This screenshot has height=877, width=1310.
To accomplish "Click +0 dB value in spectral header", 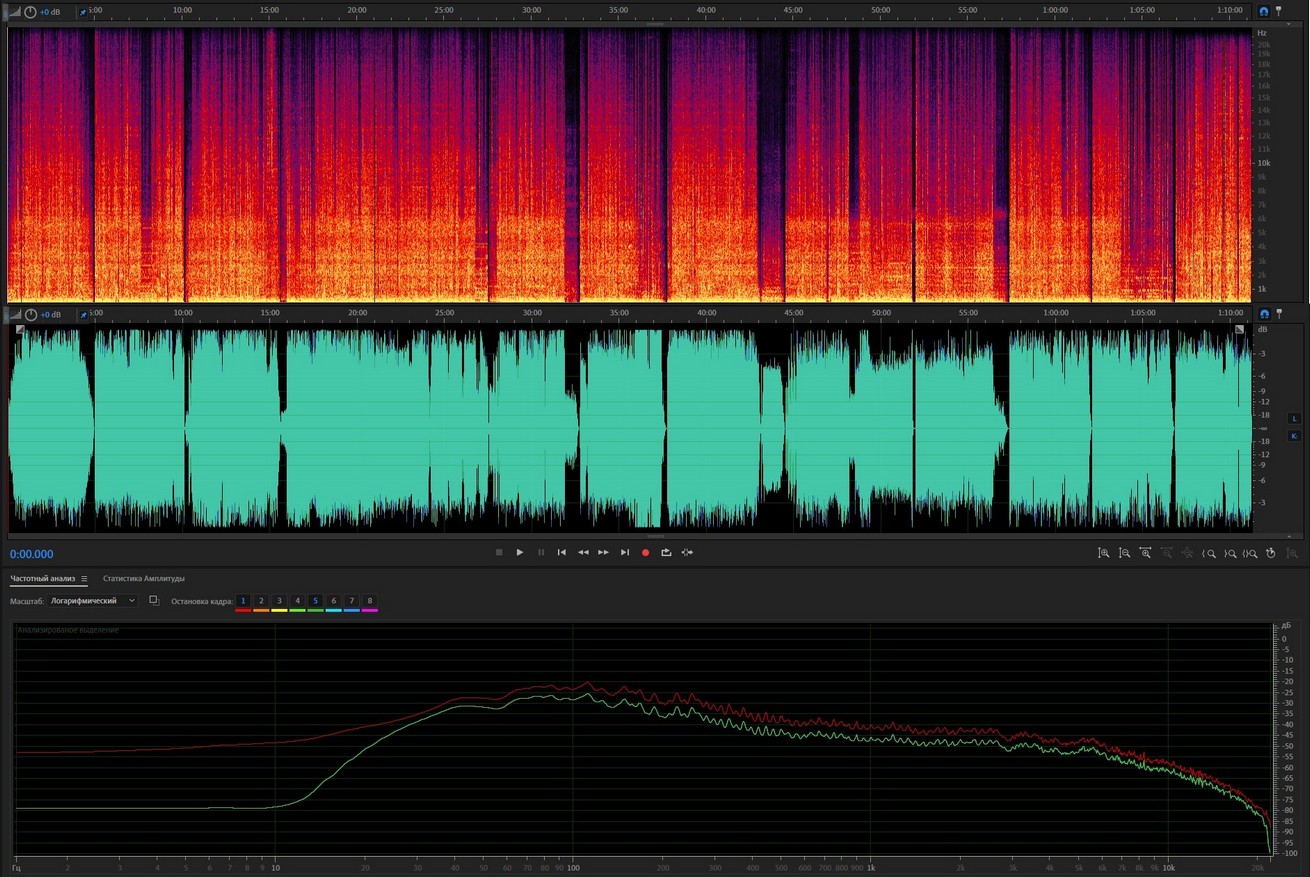I will click(51, 12).
